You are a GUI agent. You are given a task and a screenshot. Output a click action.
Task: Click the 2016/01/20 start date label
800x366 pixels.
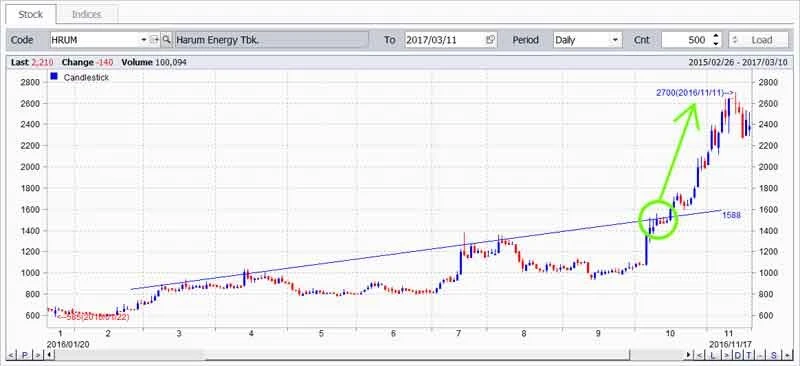coord(69,344)
